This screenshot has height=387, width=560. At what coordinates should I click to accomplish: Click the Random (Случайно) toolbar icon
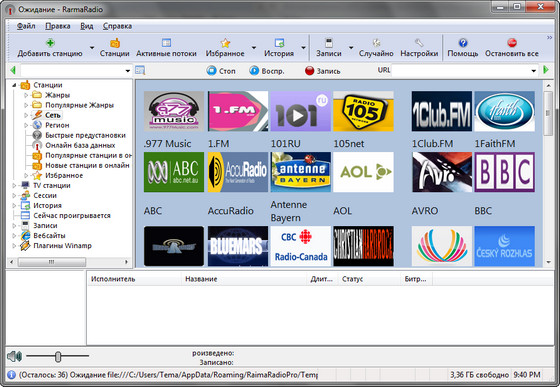pyautogui.click(x=376, y=43)
